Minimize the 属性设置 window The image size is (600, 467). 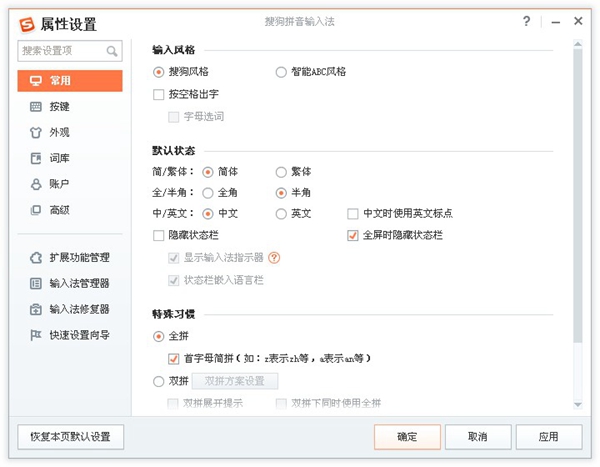coord(556,22)
